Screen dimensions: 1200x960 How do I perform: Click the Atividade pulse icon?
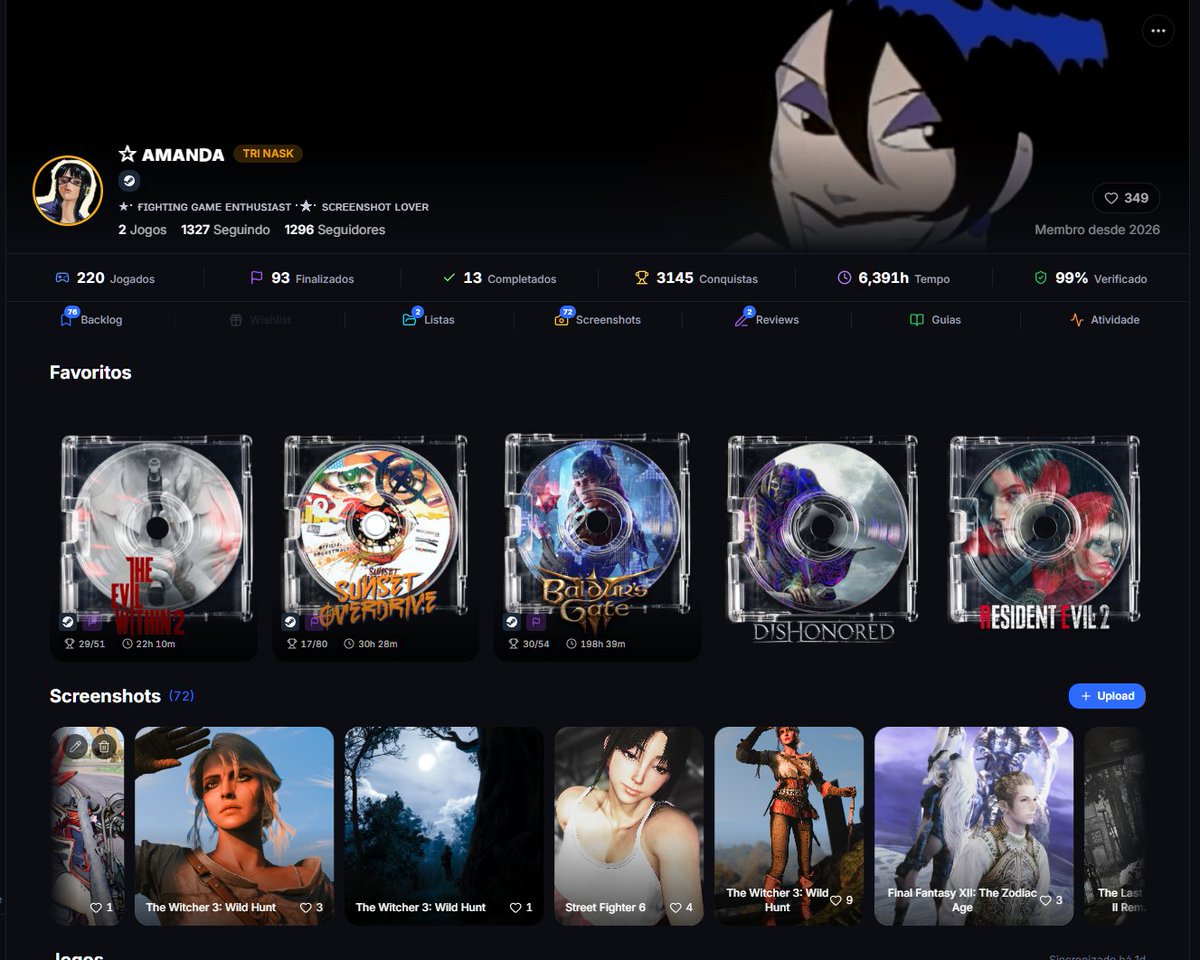pyautogui.click(x=1077, y=320)
